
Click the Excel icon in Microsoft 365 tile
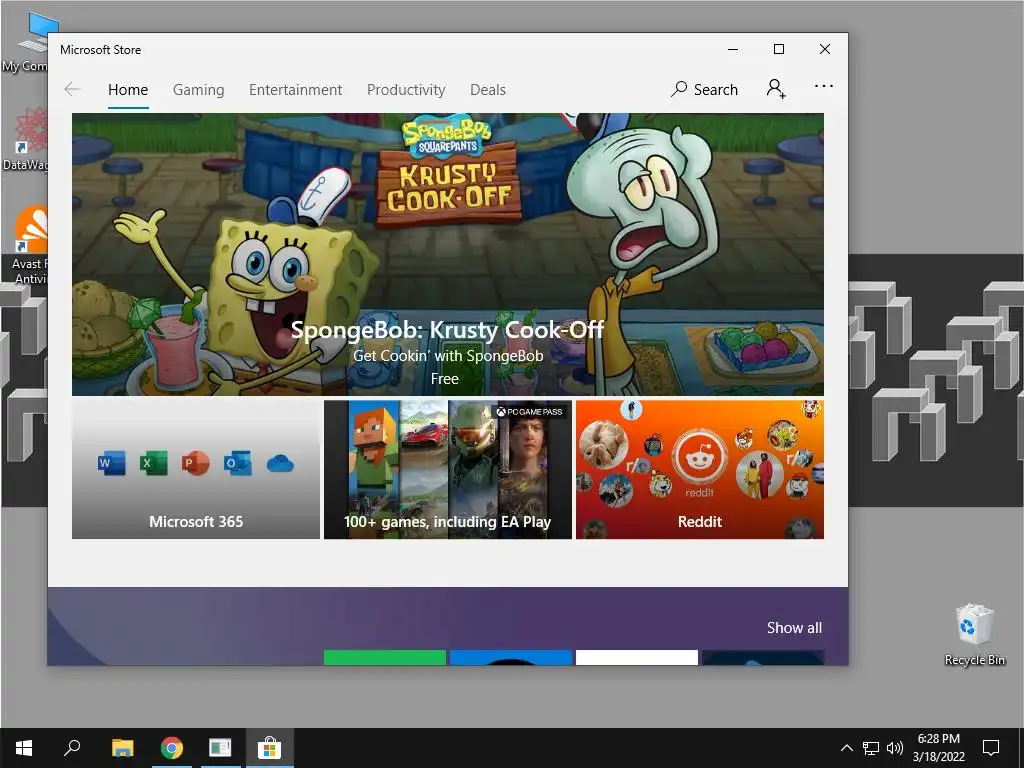pos(153,464)
